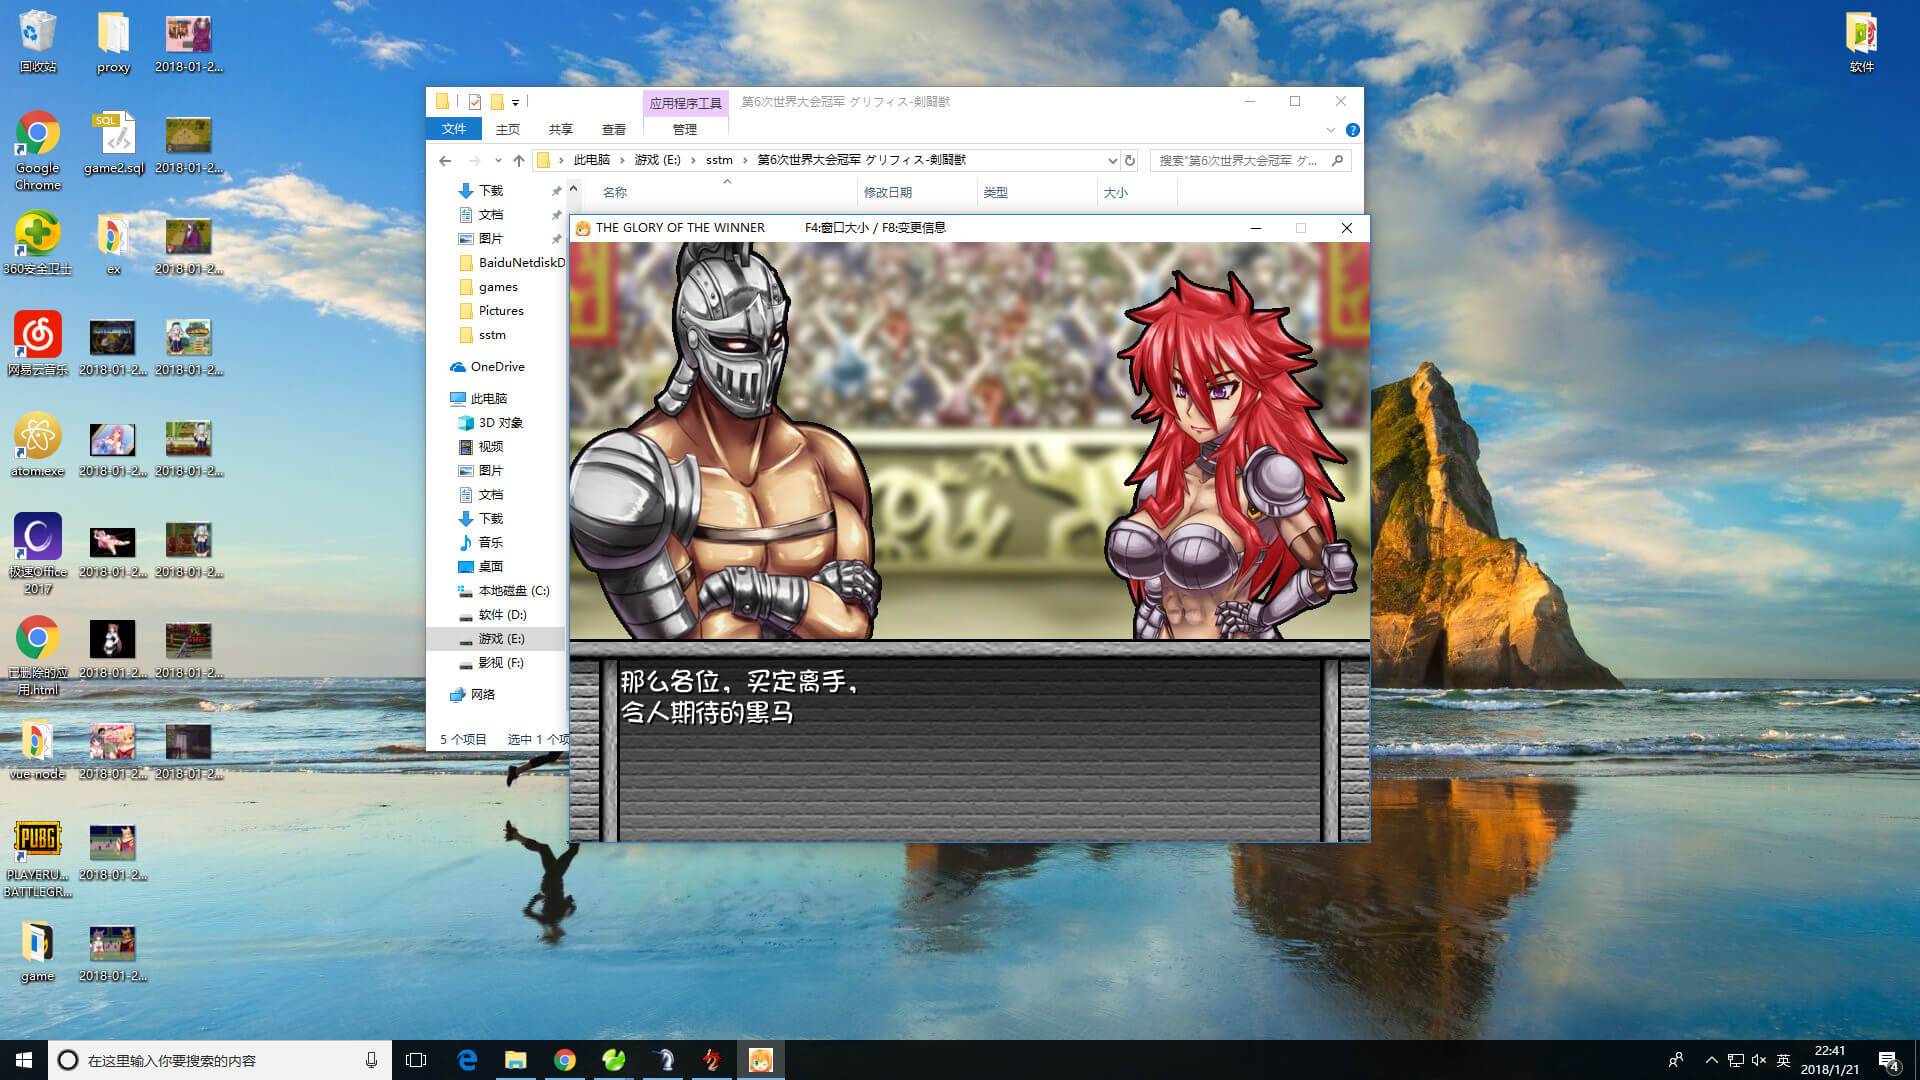Go up one folder level
The height and width of the screenshot is (1080, 1920).
[518, 160]
